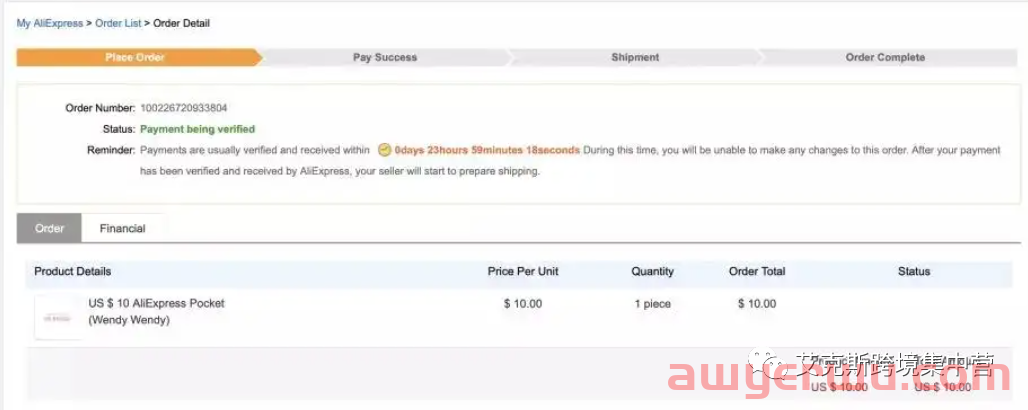
Task: Click the Place Order progress step
Action: point(135,57)
